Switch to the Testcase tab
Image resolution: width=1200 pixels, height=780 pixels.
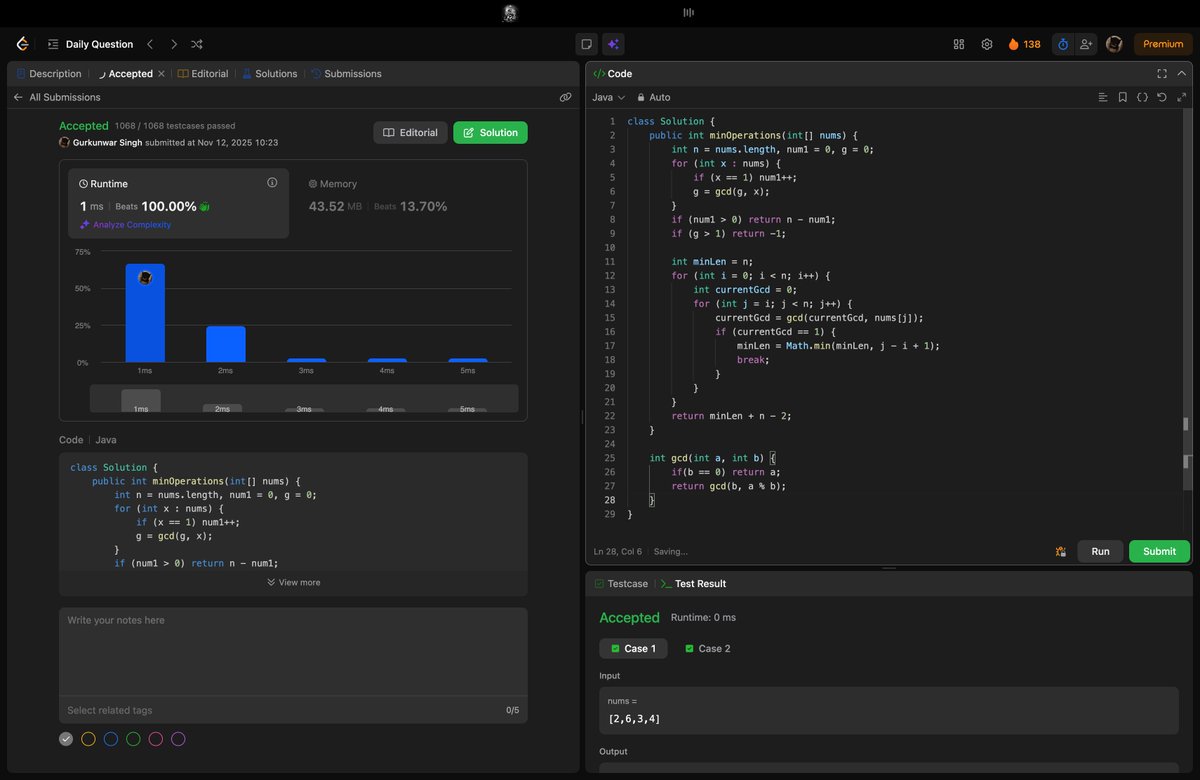coord(621,583)
